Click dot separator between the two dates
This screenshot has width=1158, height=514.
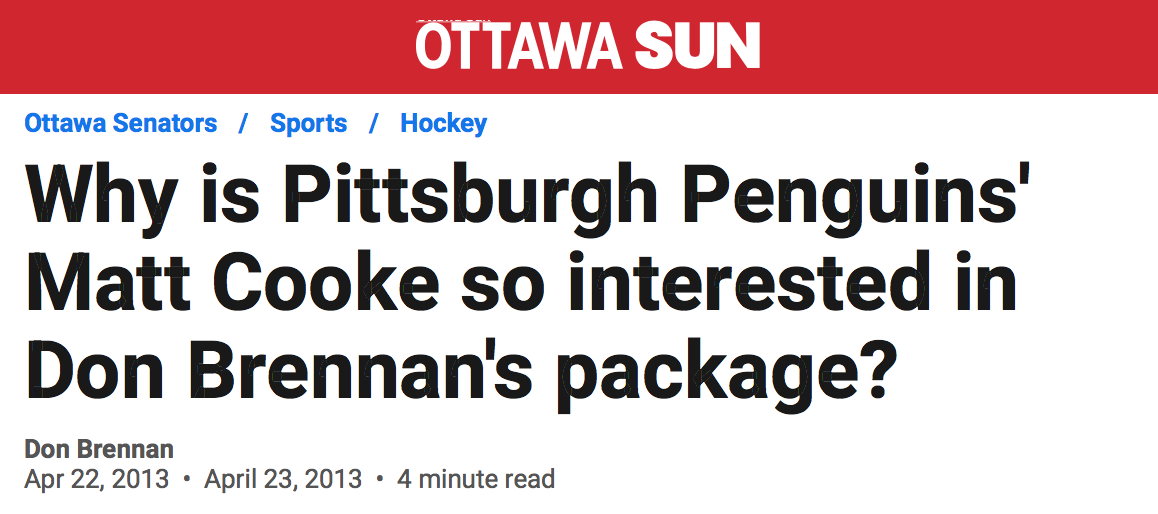click(x=187, y=479)
